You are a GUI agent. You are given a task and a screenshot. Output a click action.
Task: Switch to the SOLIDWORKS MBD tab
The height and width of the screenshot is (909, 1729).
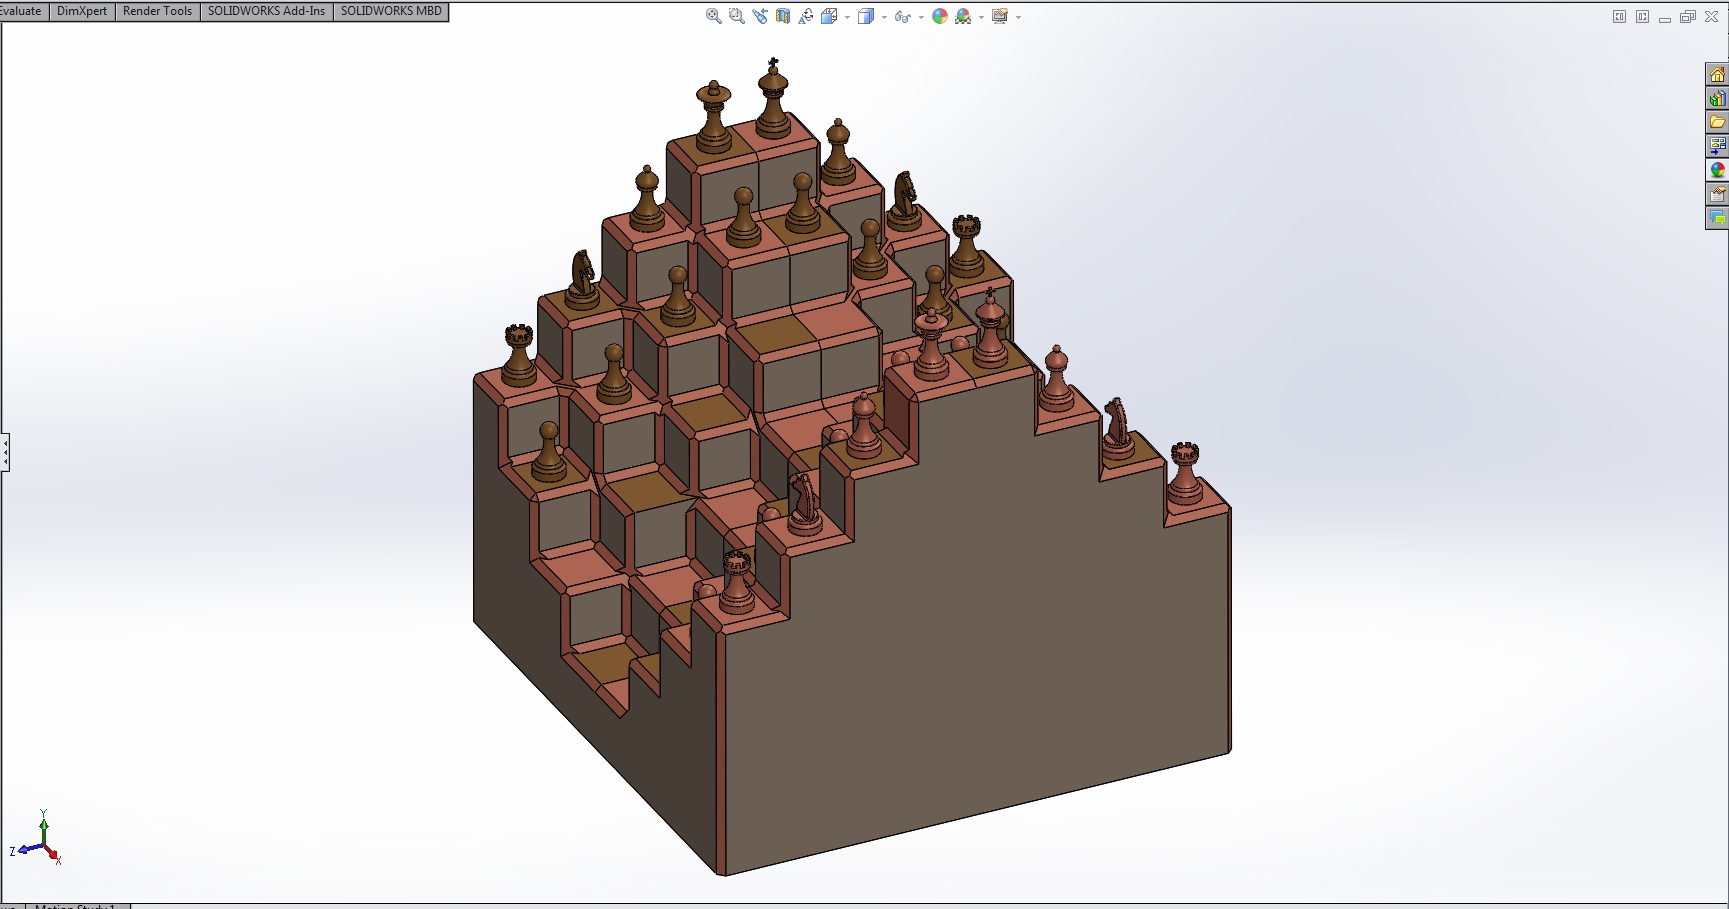(x=391, y=11)
